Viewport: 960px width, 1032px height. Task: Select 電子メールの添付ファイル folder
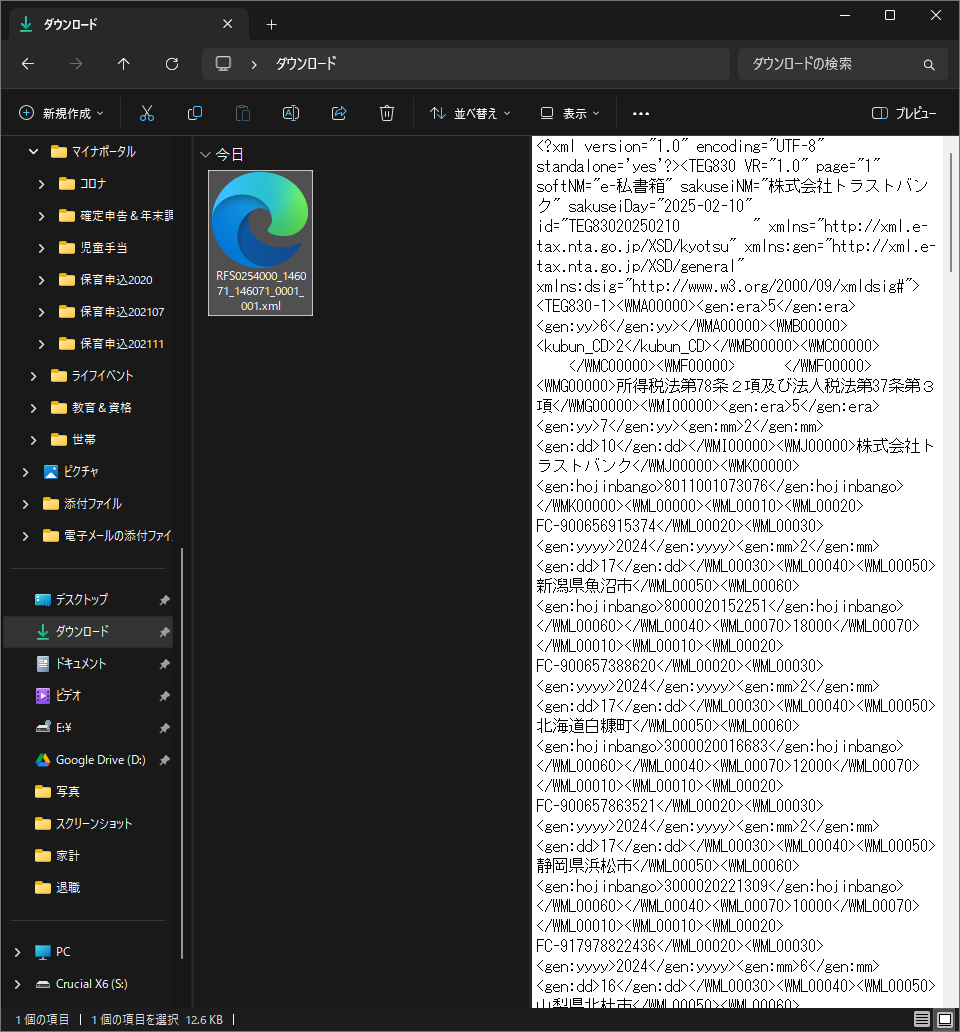click(x=118, y=536)
